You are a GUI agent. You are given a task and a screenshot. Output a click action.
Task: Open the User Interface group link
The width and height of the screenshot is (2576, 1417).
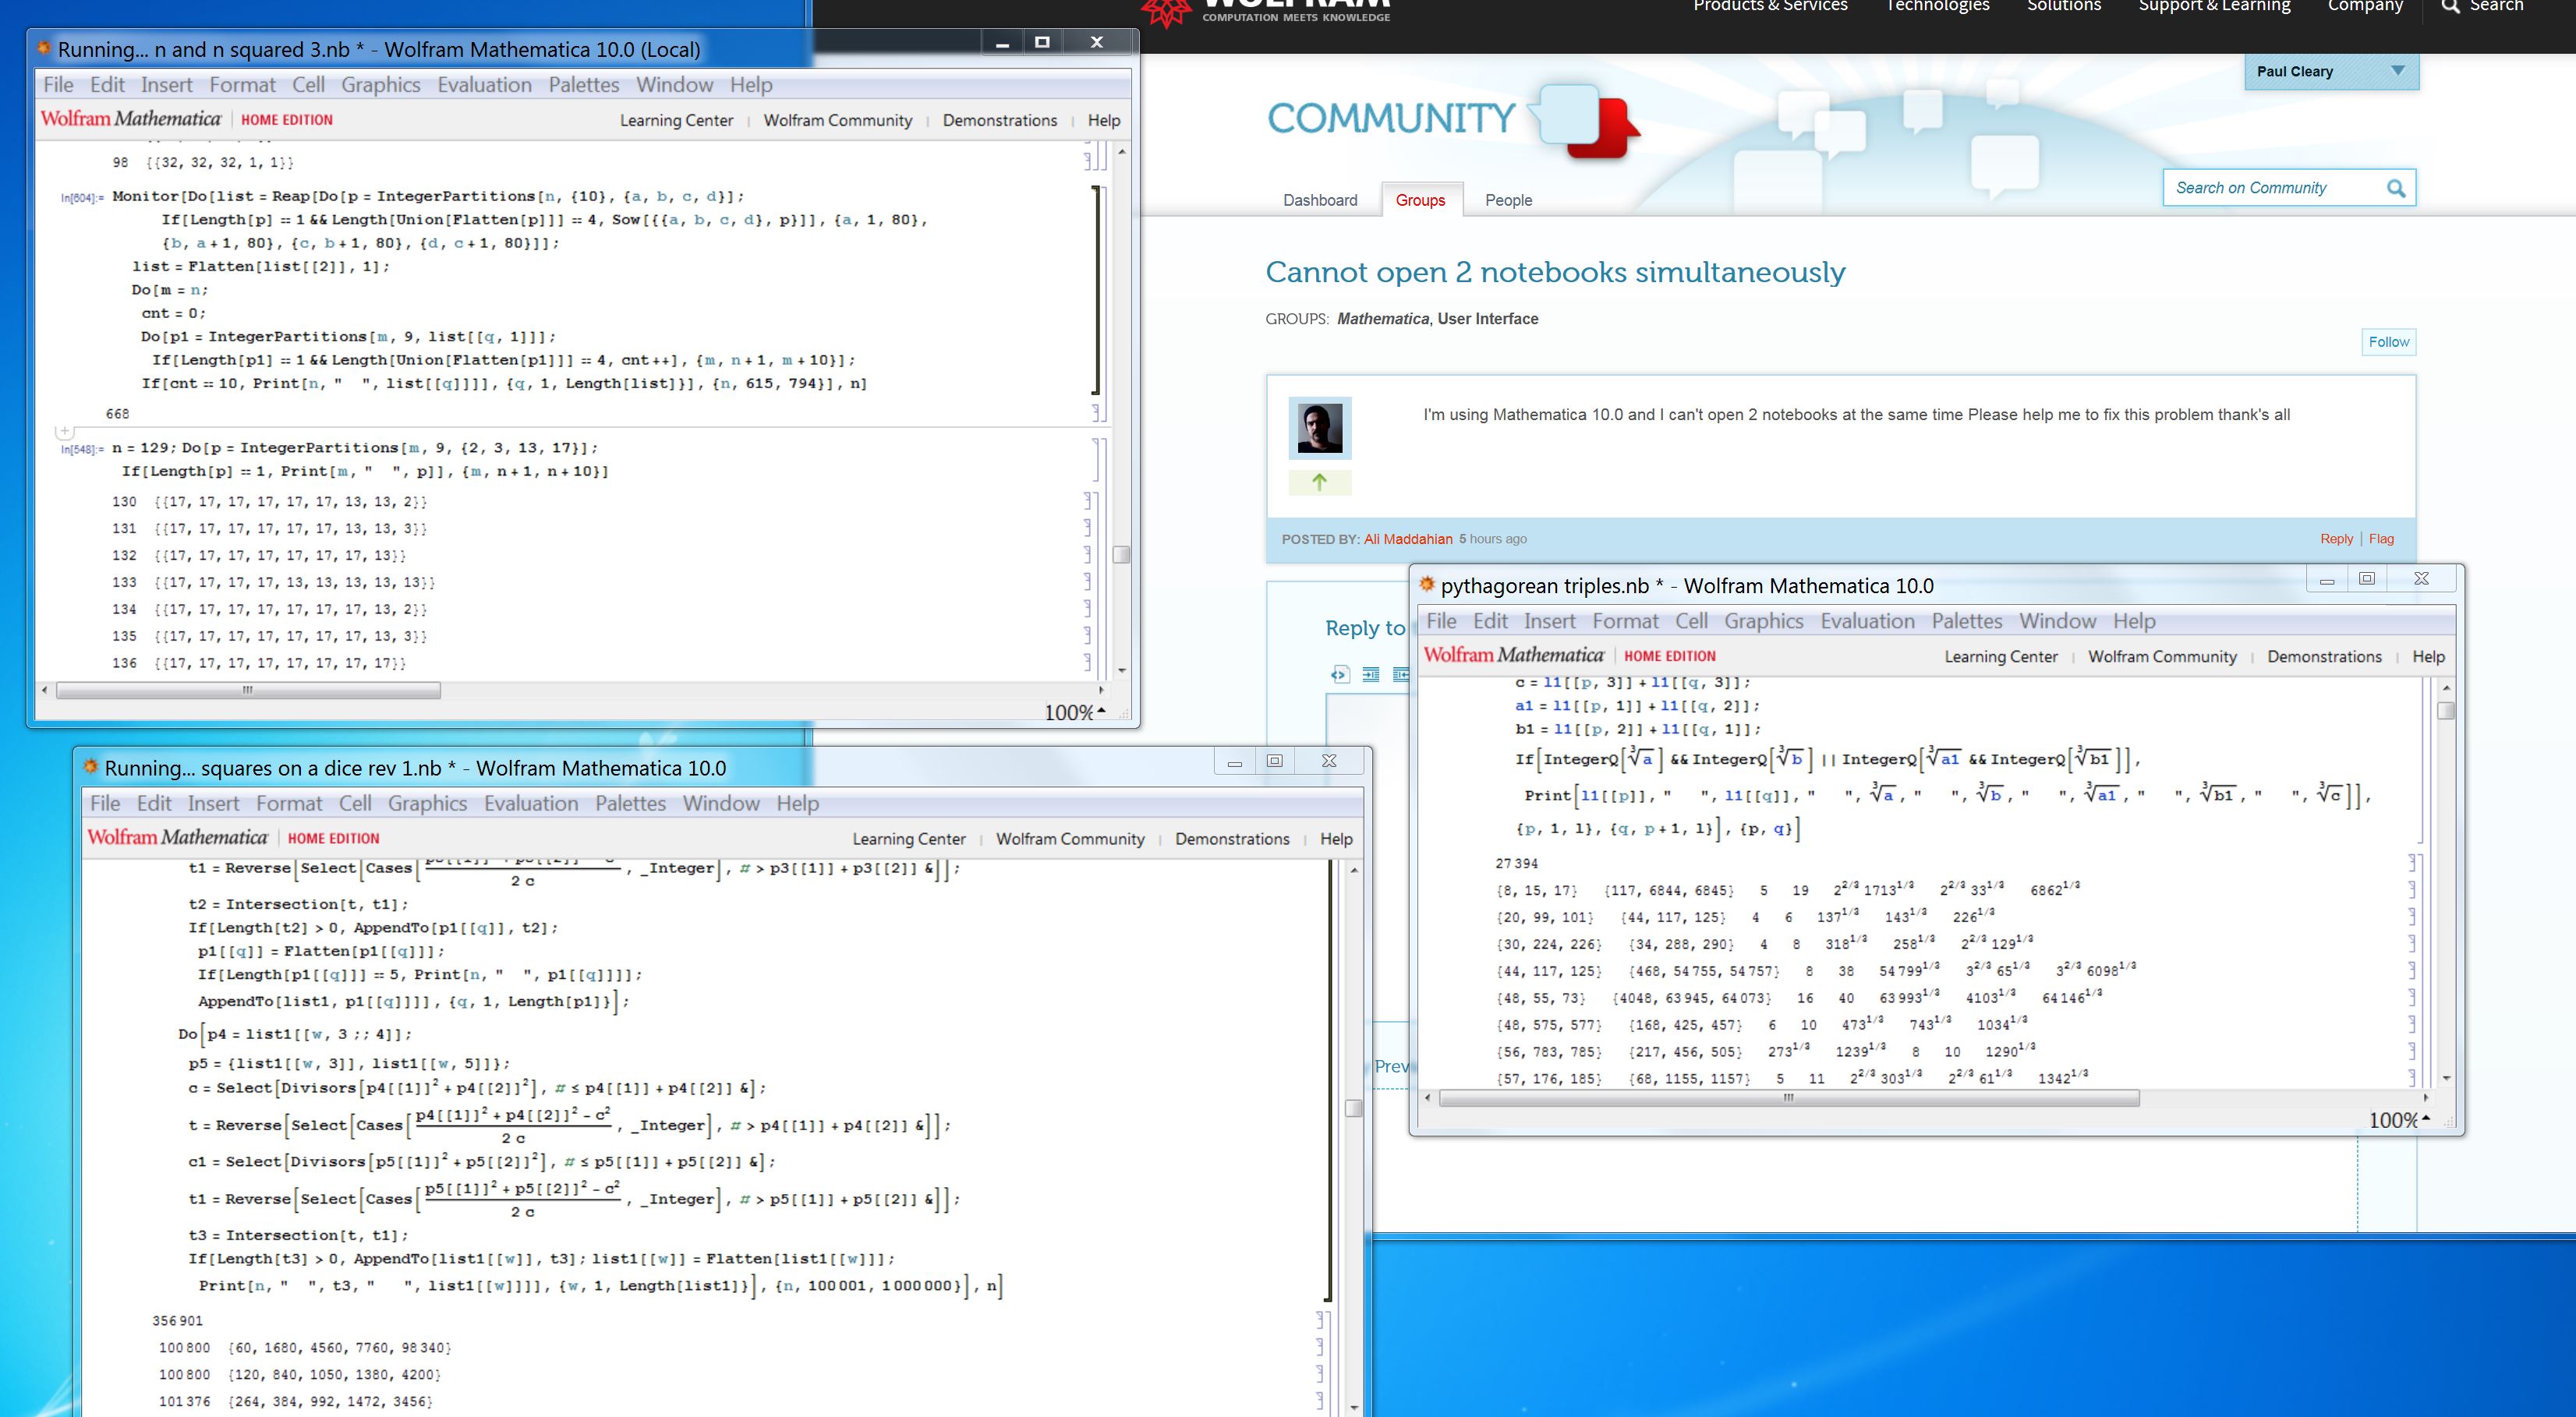(1488, 319)
